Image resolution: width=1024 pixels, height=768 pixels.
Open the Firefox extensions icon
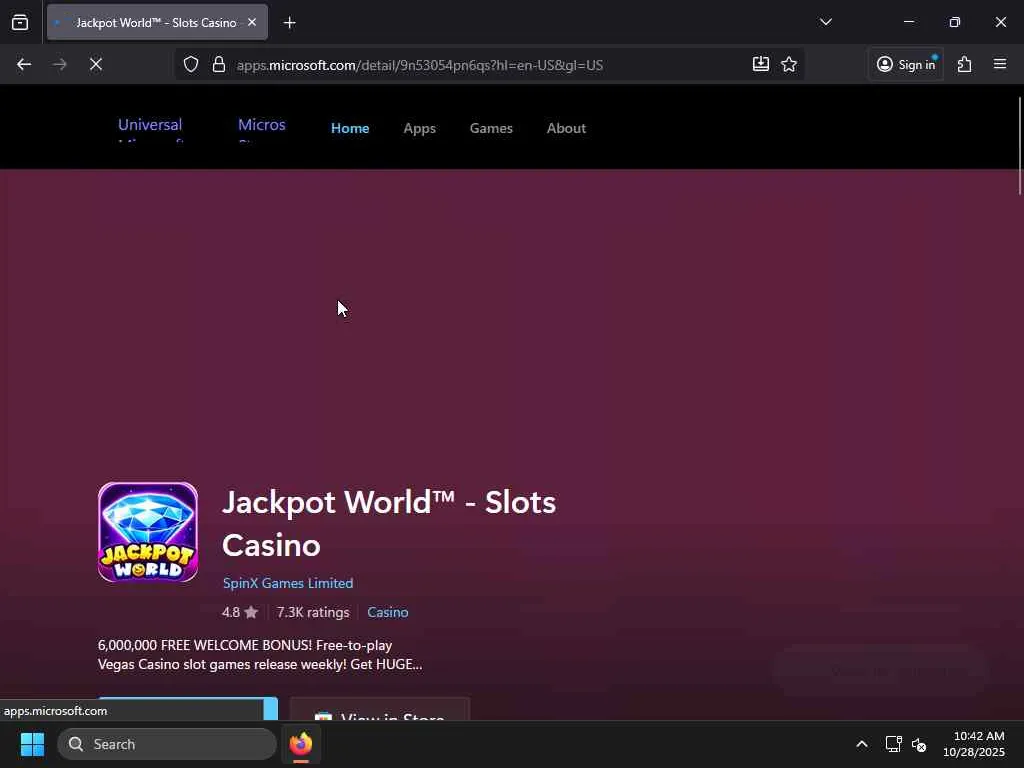[965, 64]
